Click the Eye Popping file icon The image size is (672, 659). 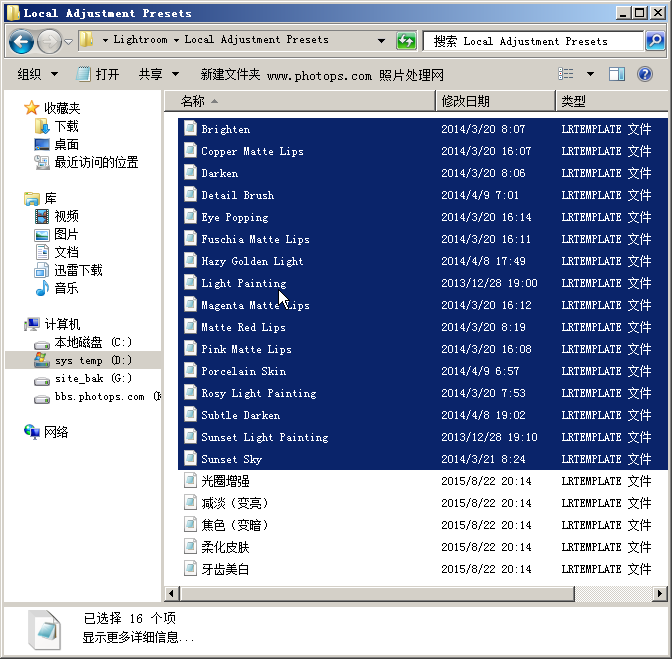pos(190,216)
